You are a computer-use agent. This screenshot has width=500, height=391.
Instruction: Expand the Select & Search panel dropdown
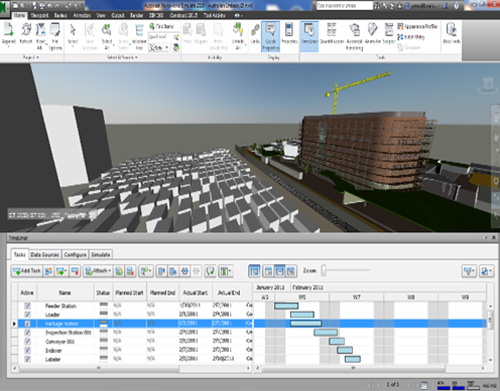(122, 57)
